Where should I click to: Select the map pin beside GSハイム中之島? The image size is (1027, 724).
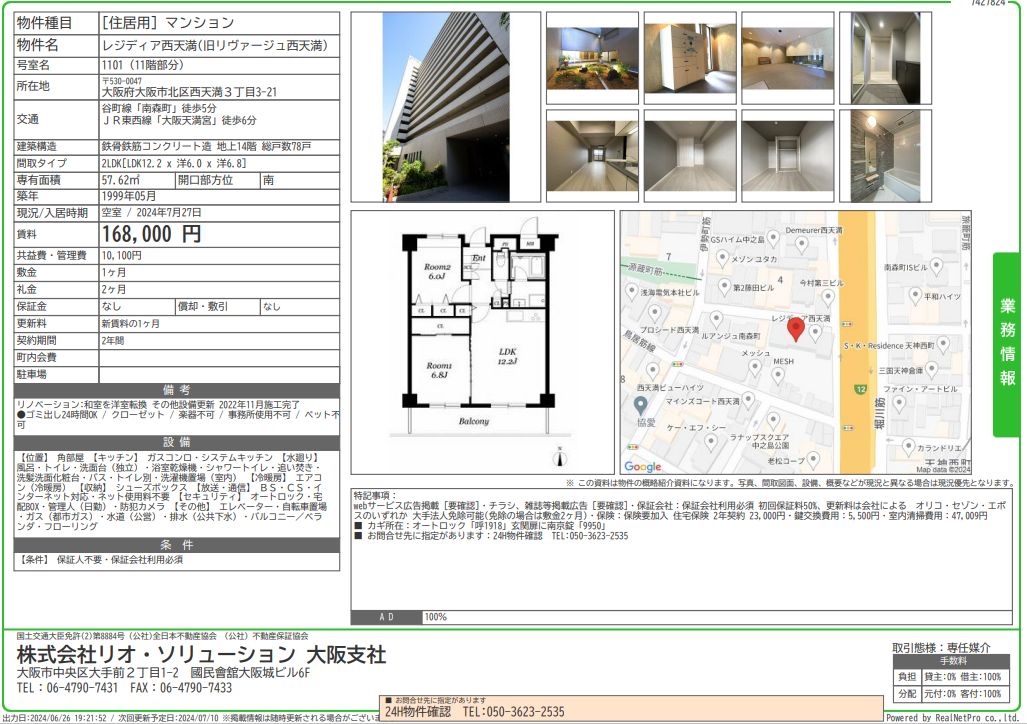(x=773, y=237)
